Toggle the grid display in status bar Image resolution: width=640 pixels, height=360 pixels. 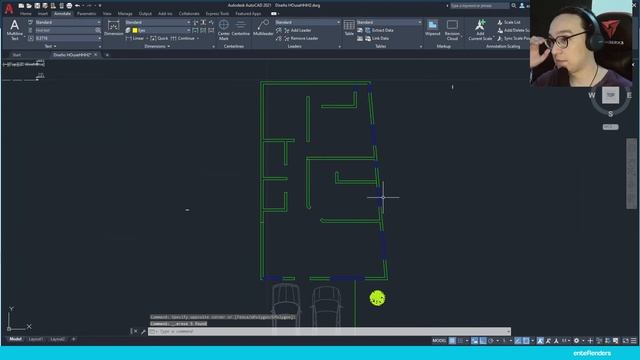coord(452,340)
